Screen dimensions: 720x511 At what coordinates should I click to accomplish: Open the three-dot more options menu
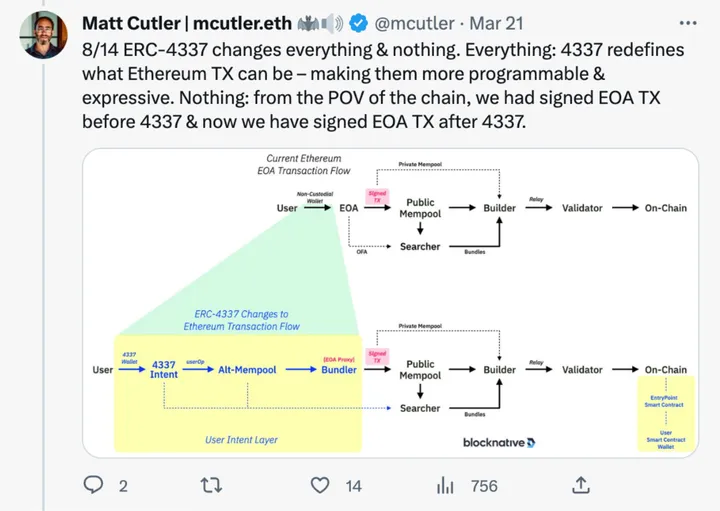click(x=688, y=22)
